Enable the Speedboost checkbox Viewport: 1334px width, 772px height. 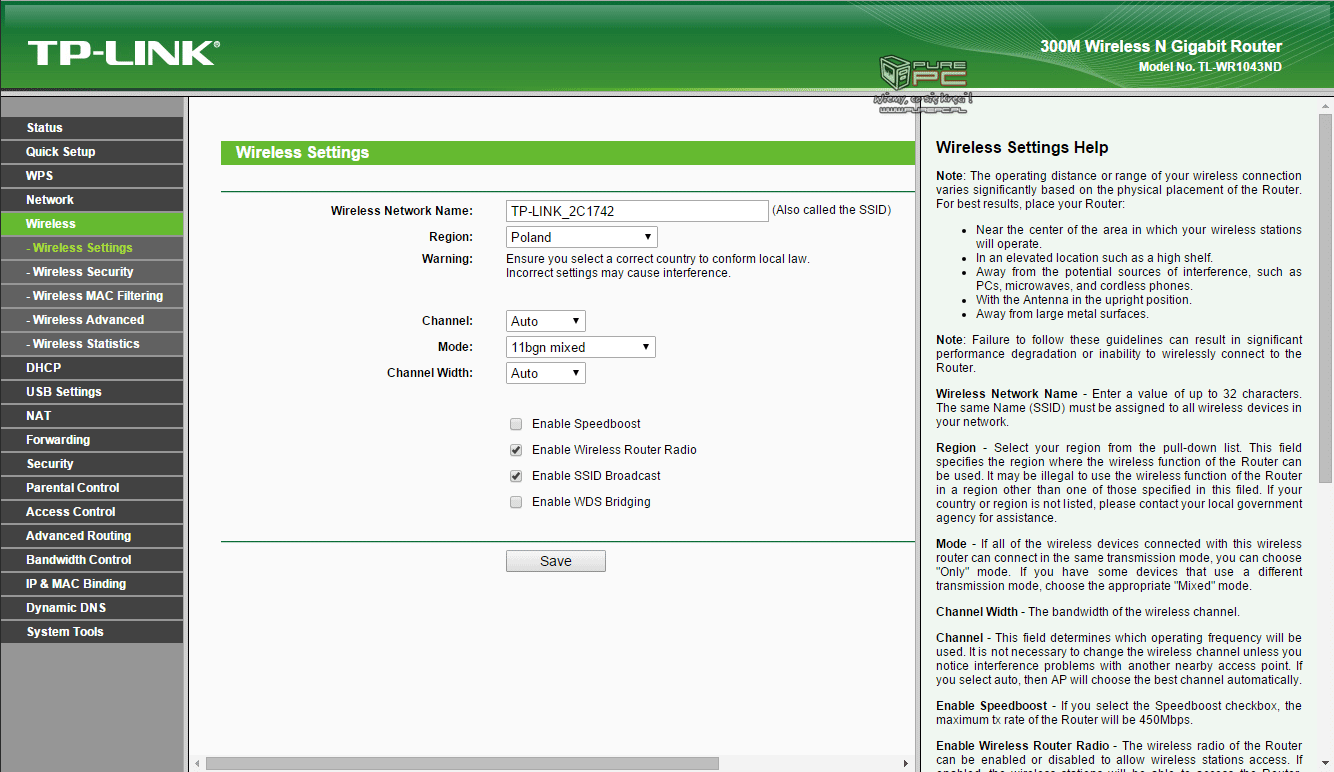516,424
